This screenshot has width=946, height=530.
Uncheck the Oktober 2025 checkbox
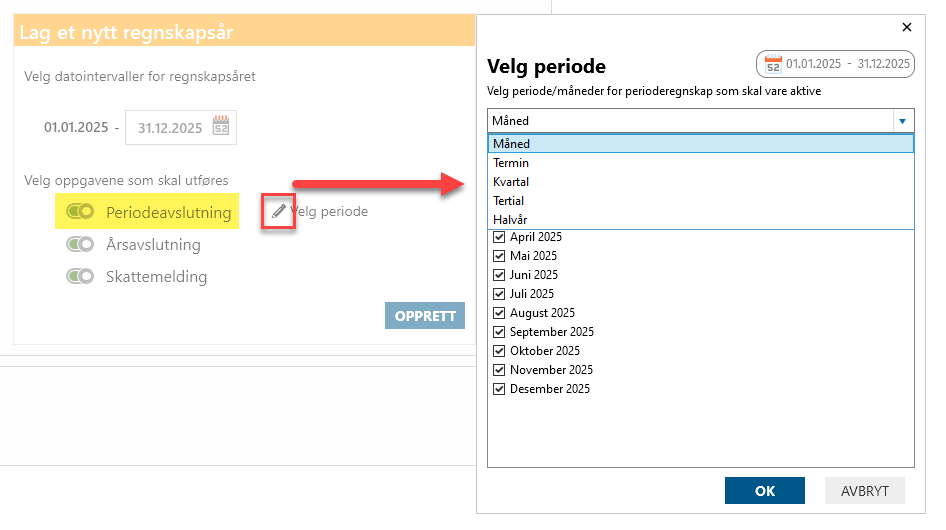[499, 351]
